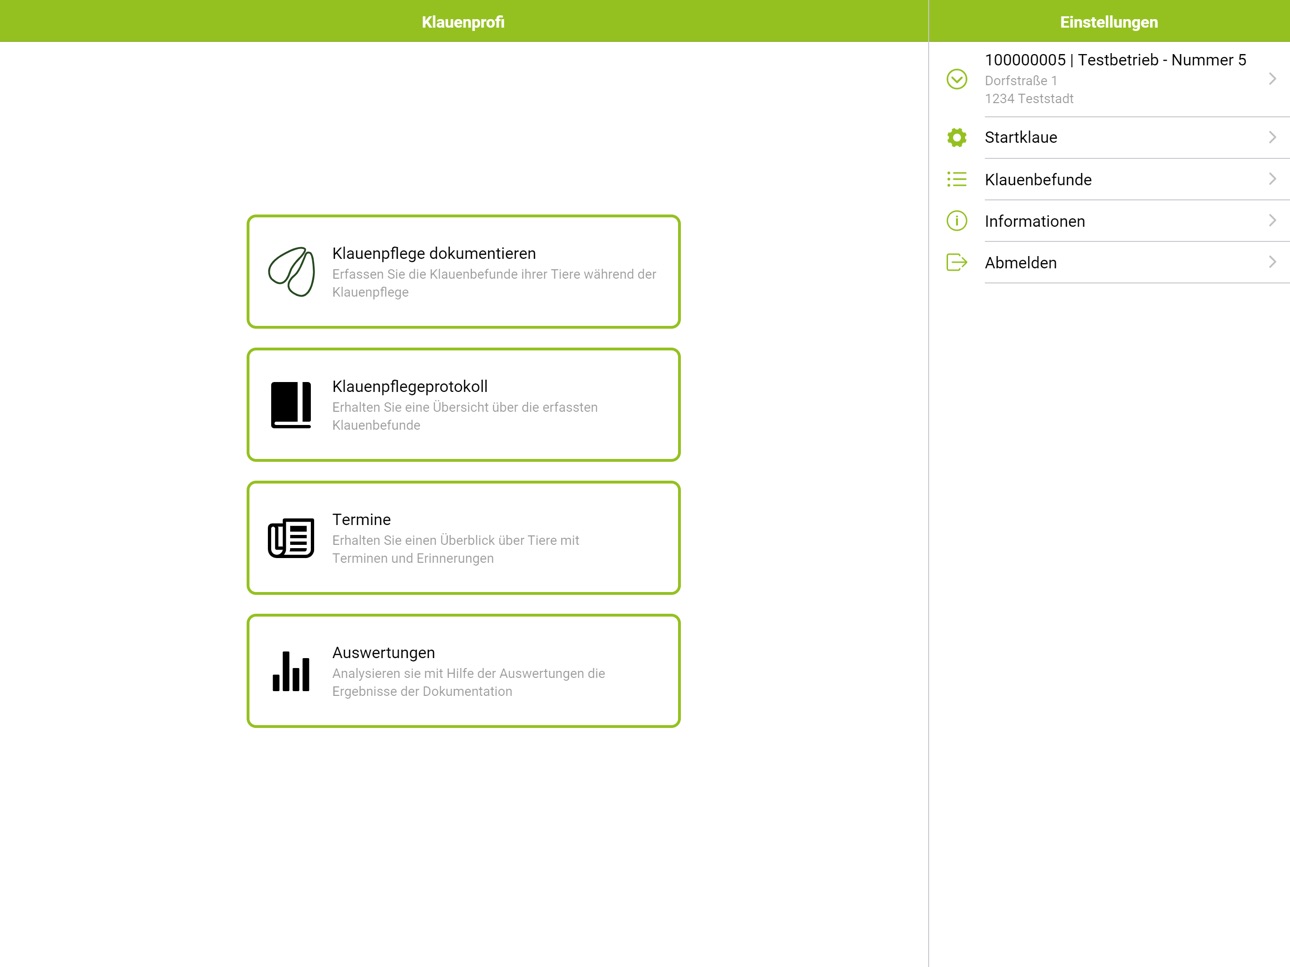Viewport: 1290px width, 967px height.
Task: Click the list icon next to Klauenbefunde
Action: [957, 180]
